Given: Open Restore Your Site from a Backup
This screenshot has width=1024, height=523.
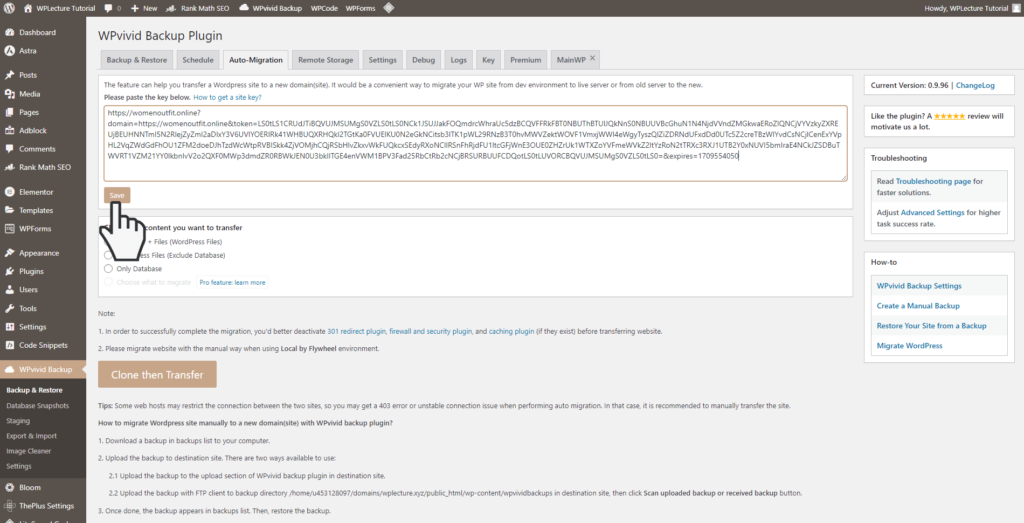Looking at the screenshot, I should point(931,326).
